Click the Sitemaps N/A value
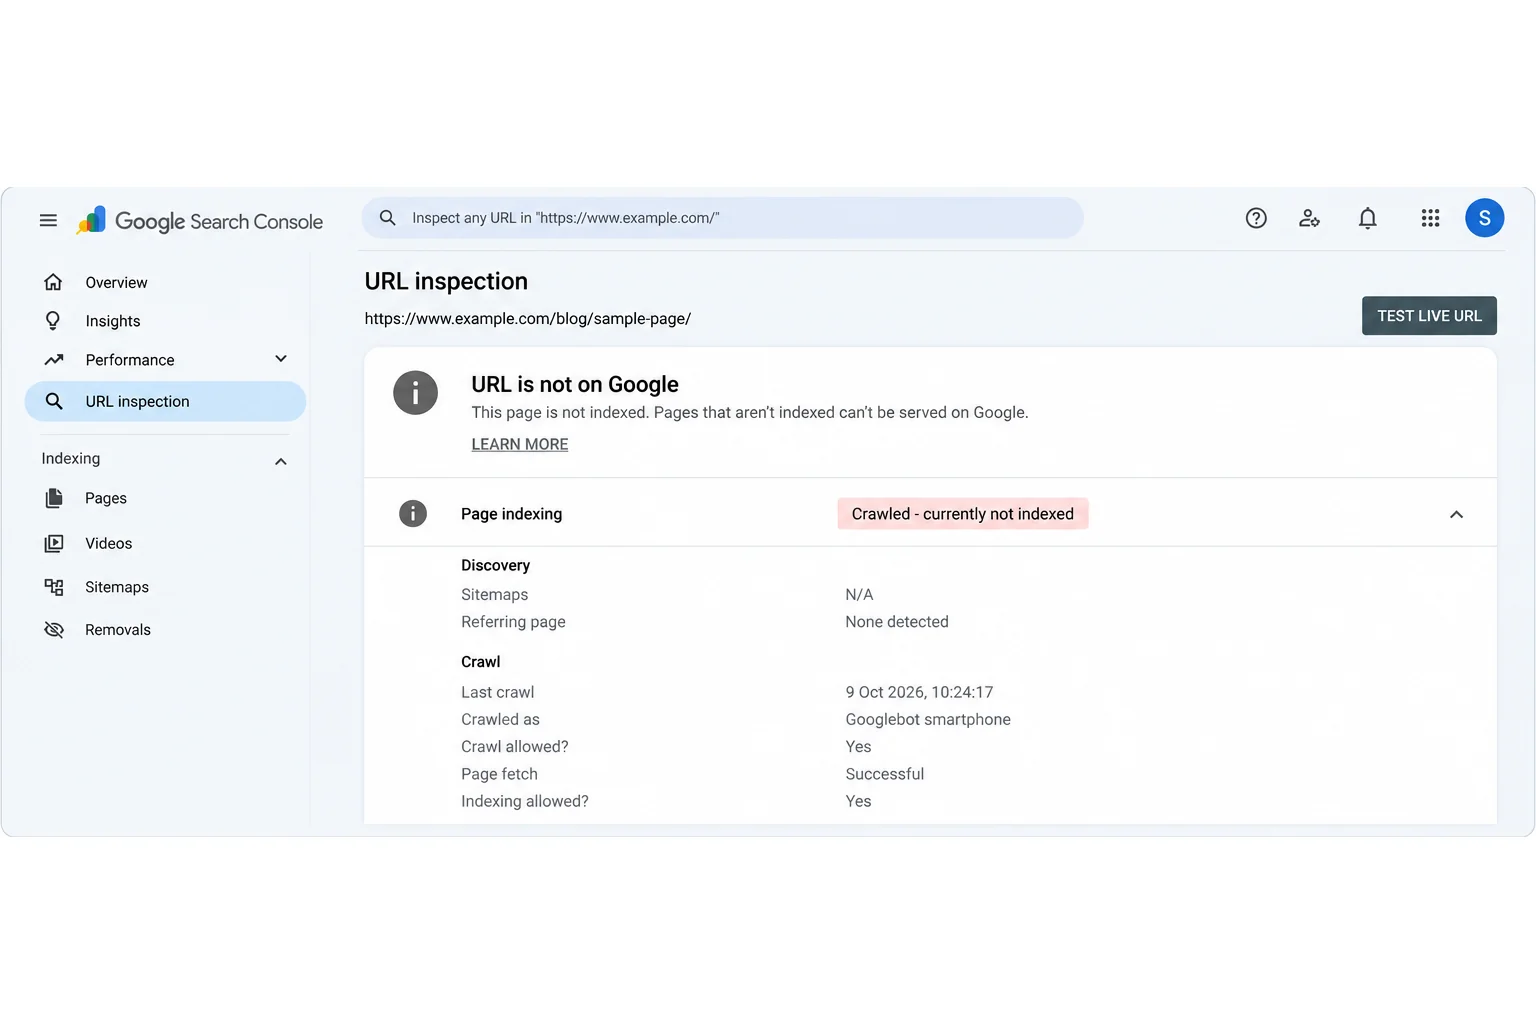The height and width of the screenshot is (1024, 1536). 859,595
